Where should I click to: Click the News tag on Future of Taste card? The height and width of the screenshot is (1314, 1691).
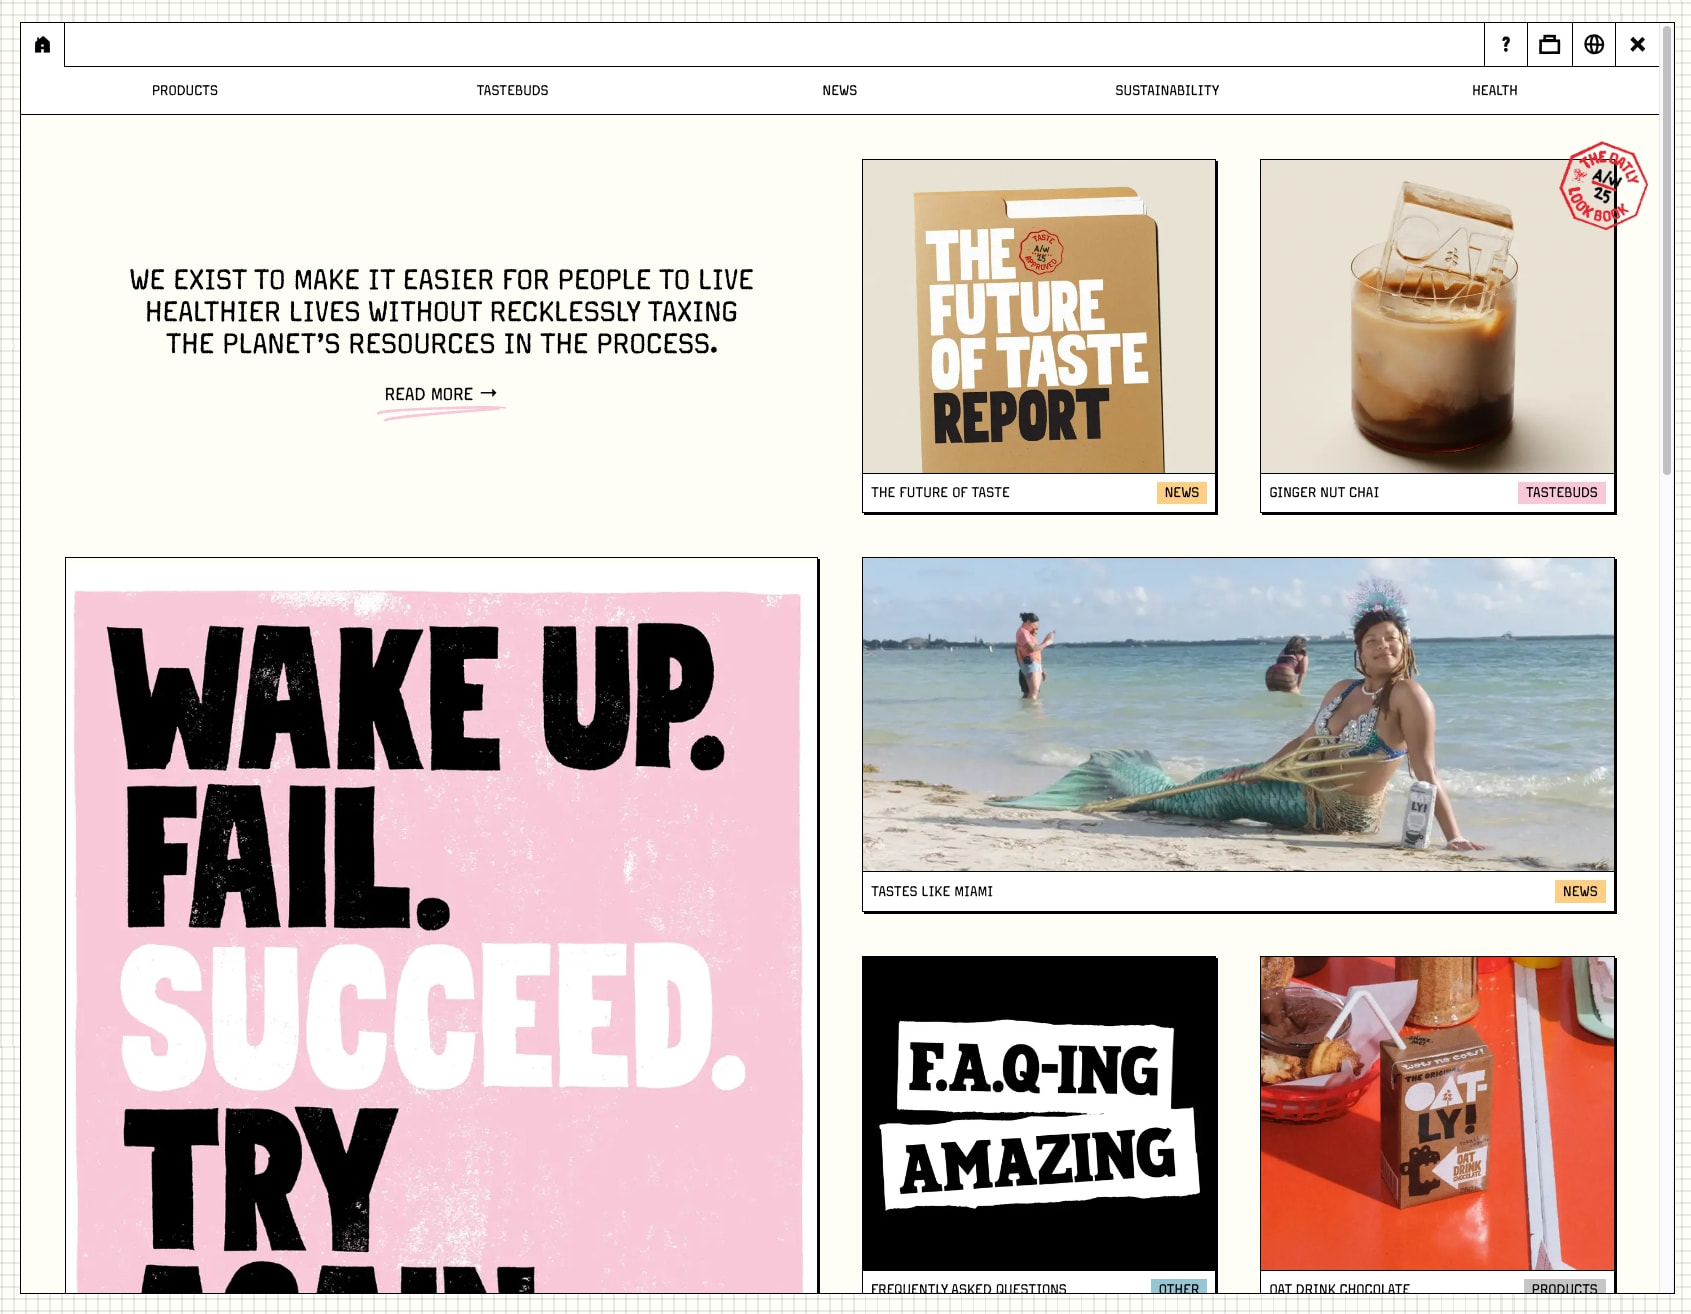(1181, 493)
